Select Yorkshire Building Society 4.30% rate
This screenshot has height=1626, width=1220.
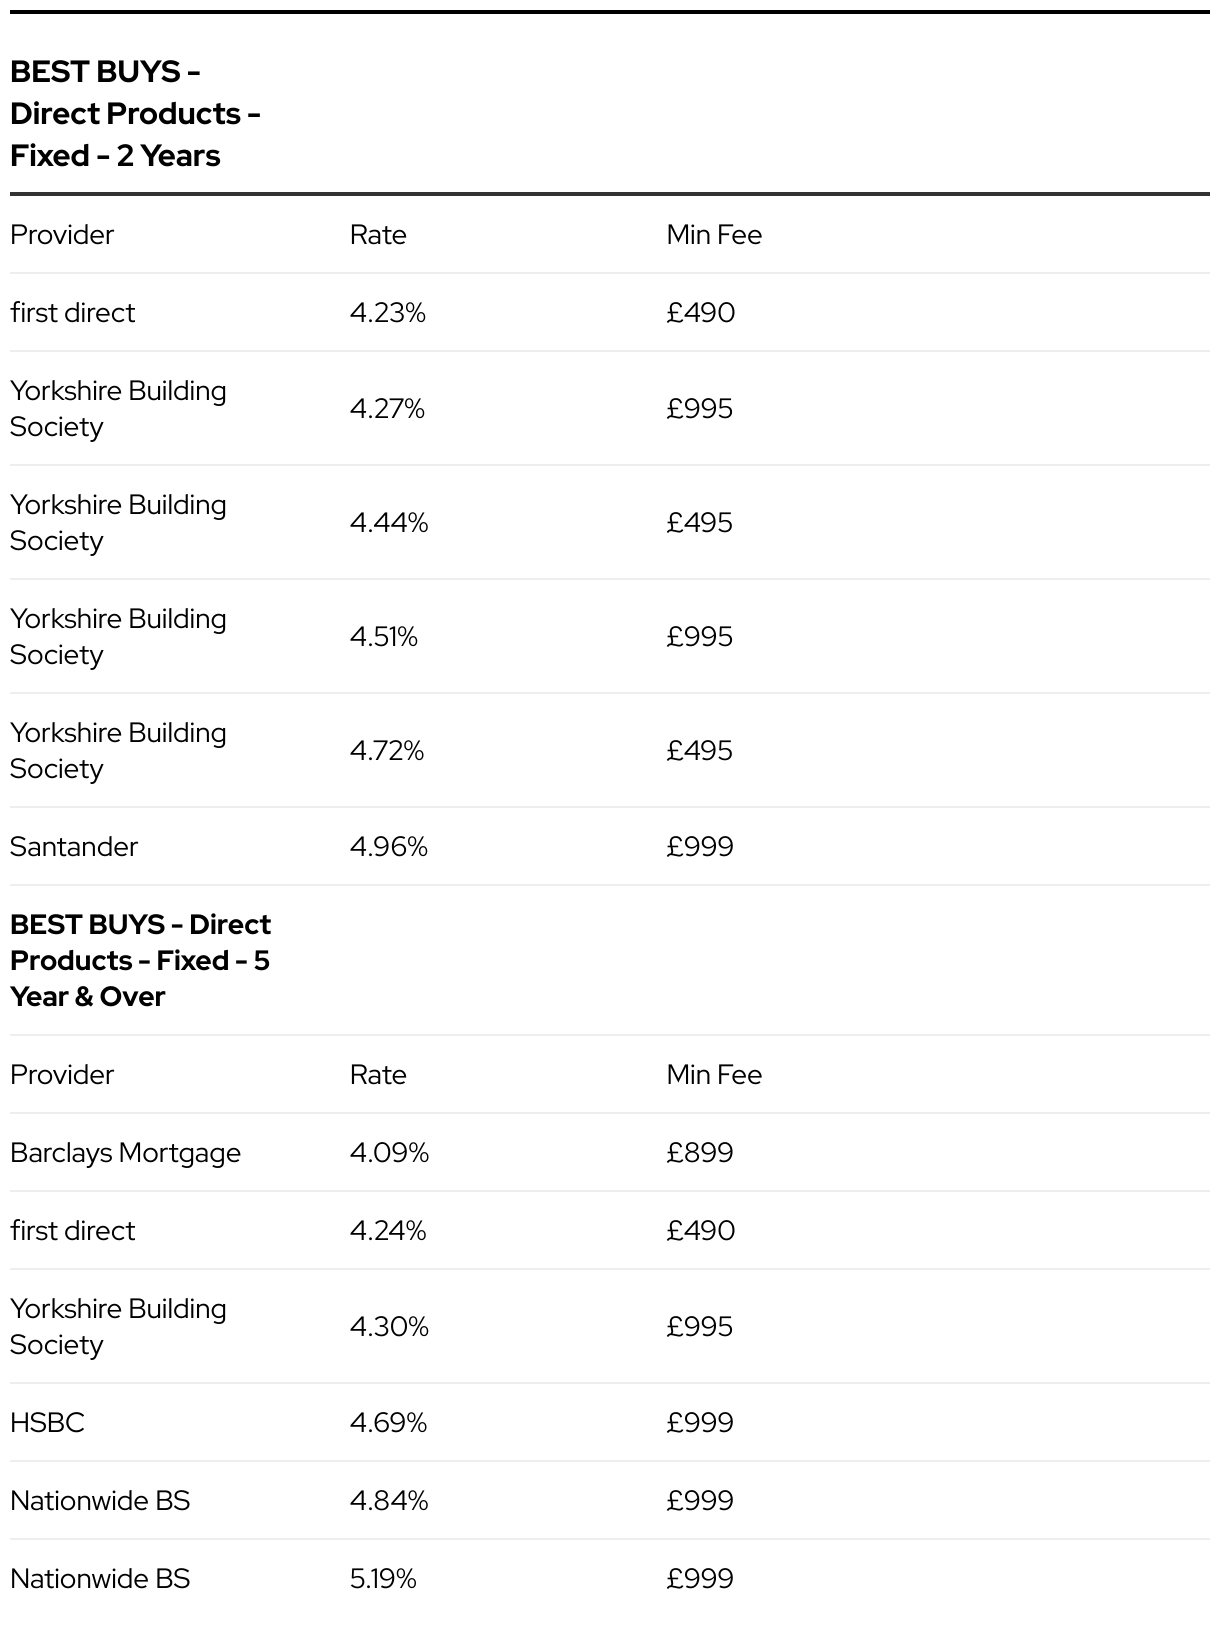click(389, 1327)
